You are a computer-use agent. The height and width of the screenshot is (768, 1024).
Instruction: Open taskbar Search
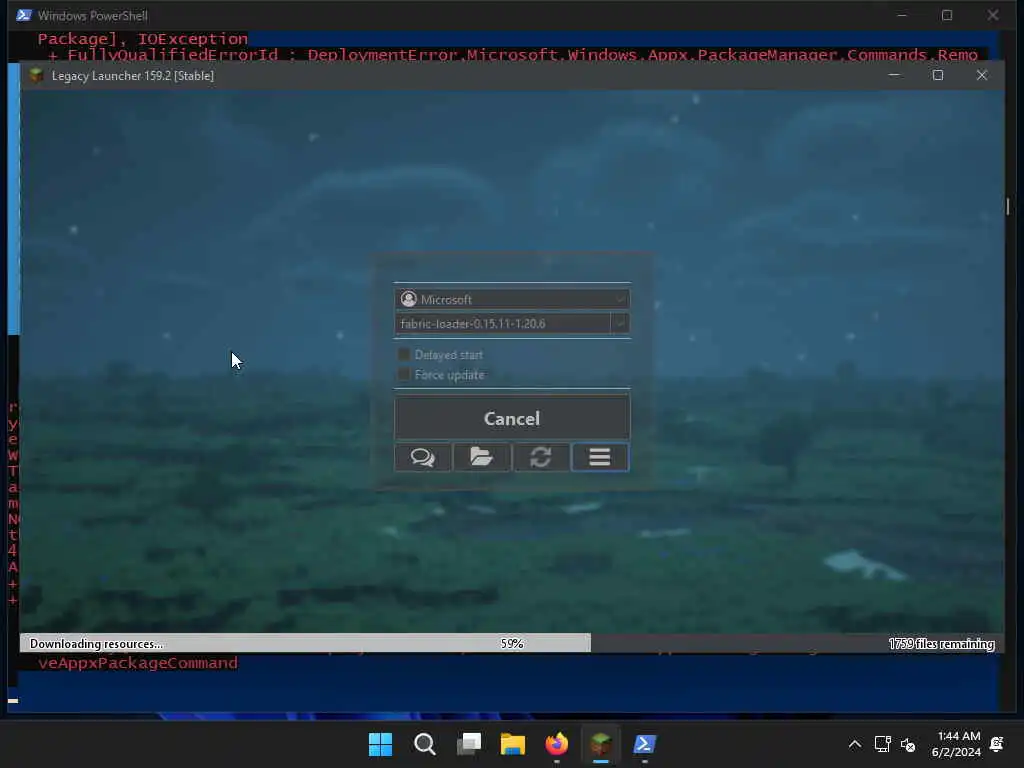424,744
